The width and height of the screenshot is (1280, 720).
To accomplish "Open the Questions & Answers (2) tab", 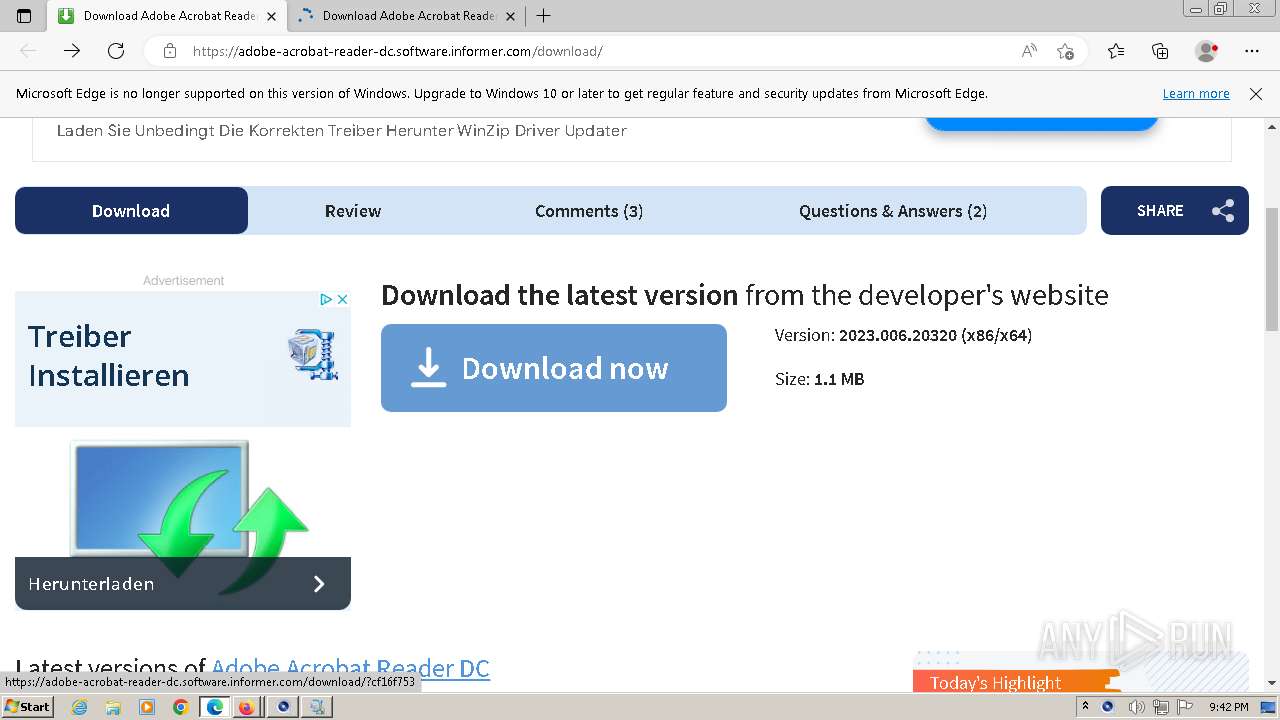I will pos(893,211).
